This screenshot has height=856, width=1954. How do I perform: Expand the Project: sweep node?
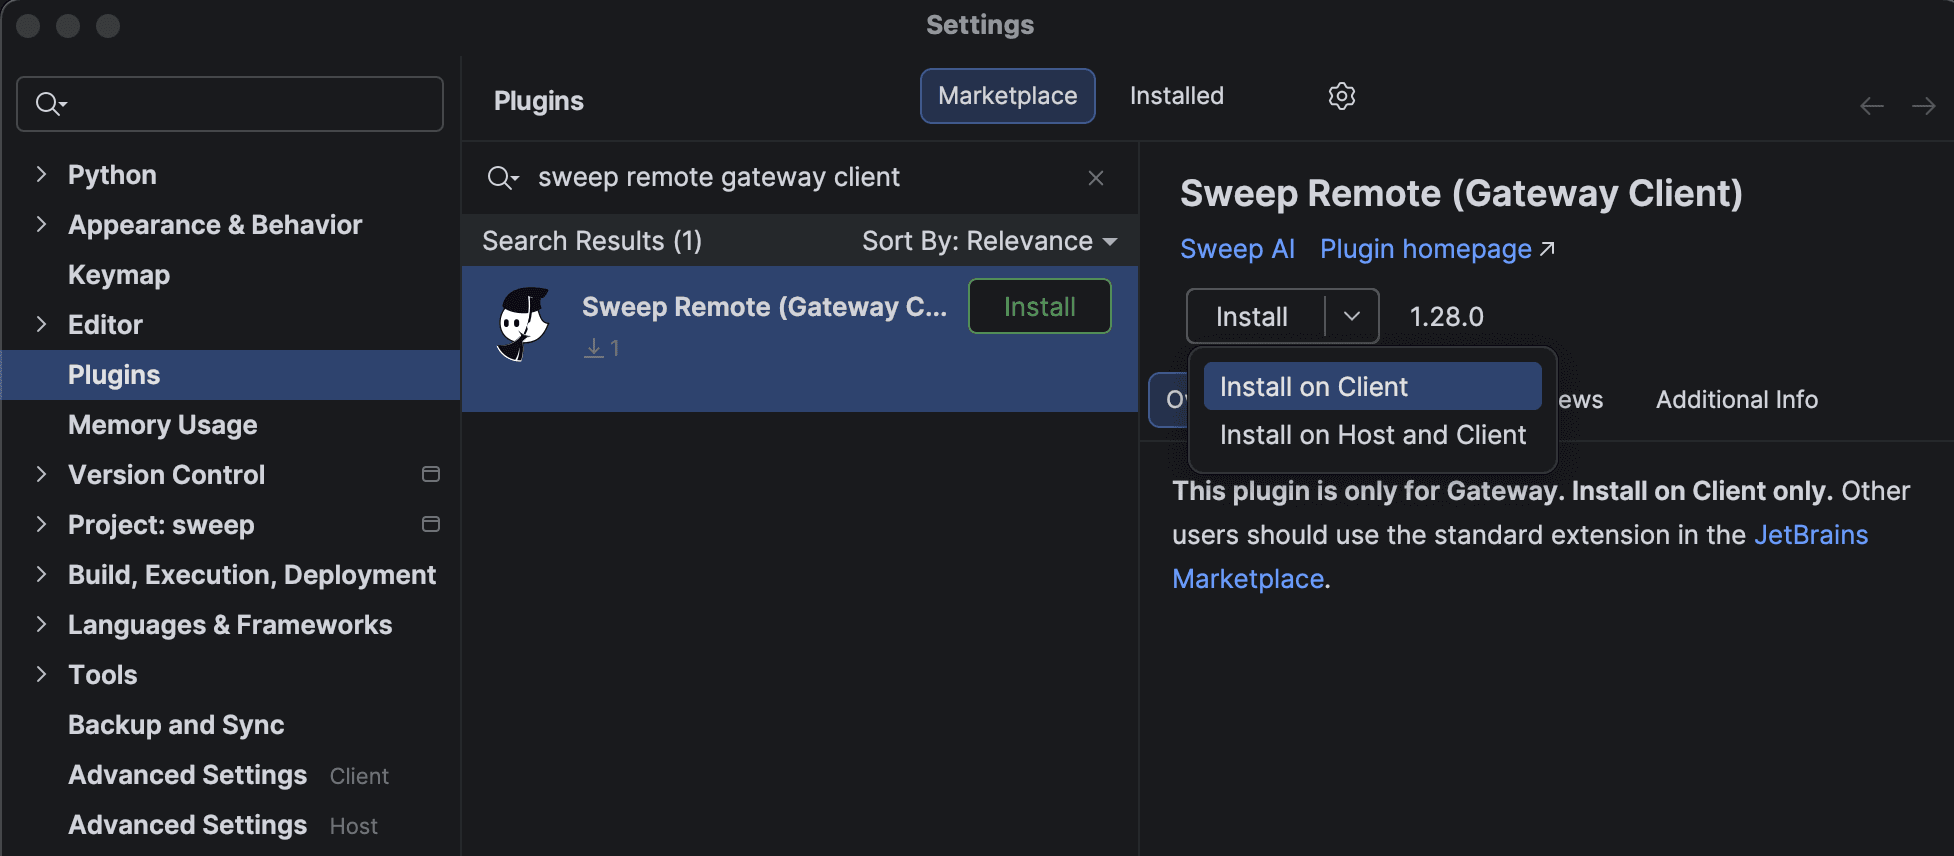[x=41, y=524]
